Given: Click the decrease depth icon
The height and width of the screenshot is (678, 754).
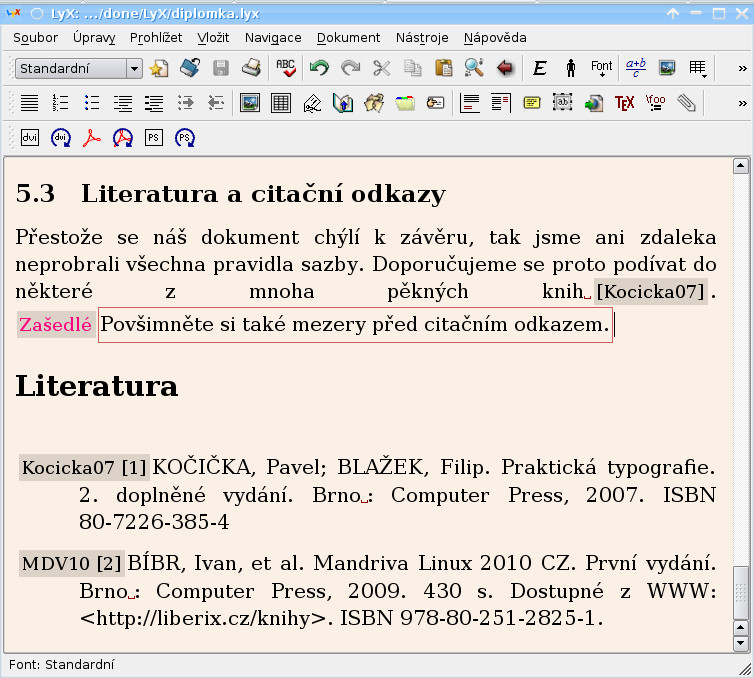Looking at the screenshot, I should 216,103.
